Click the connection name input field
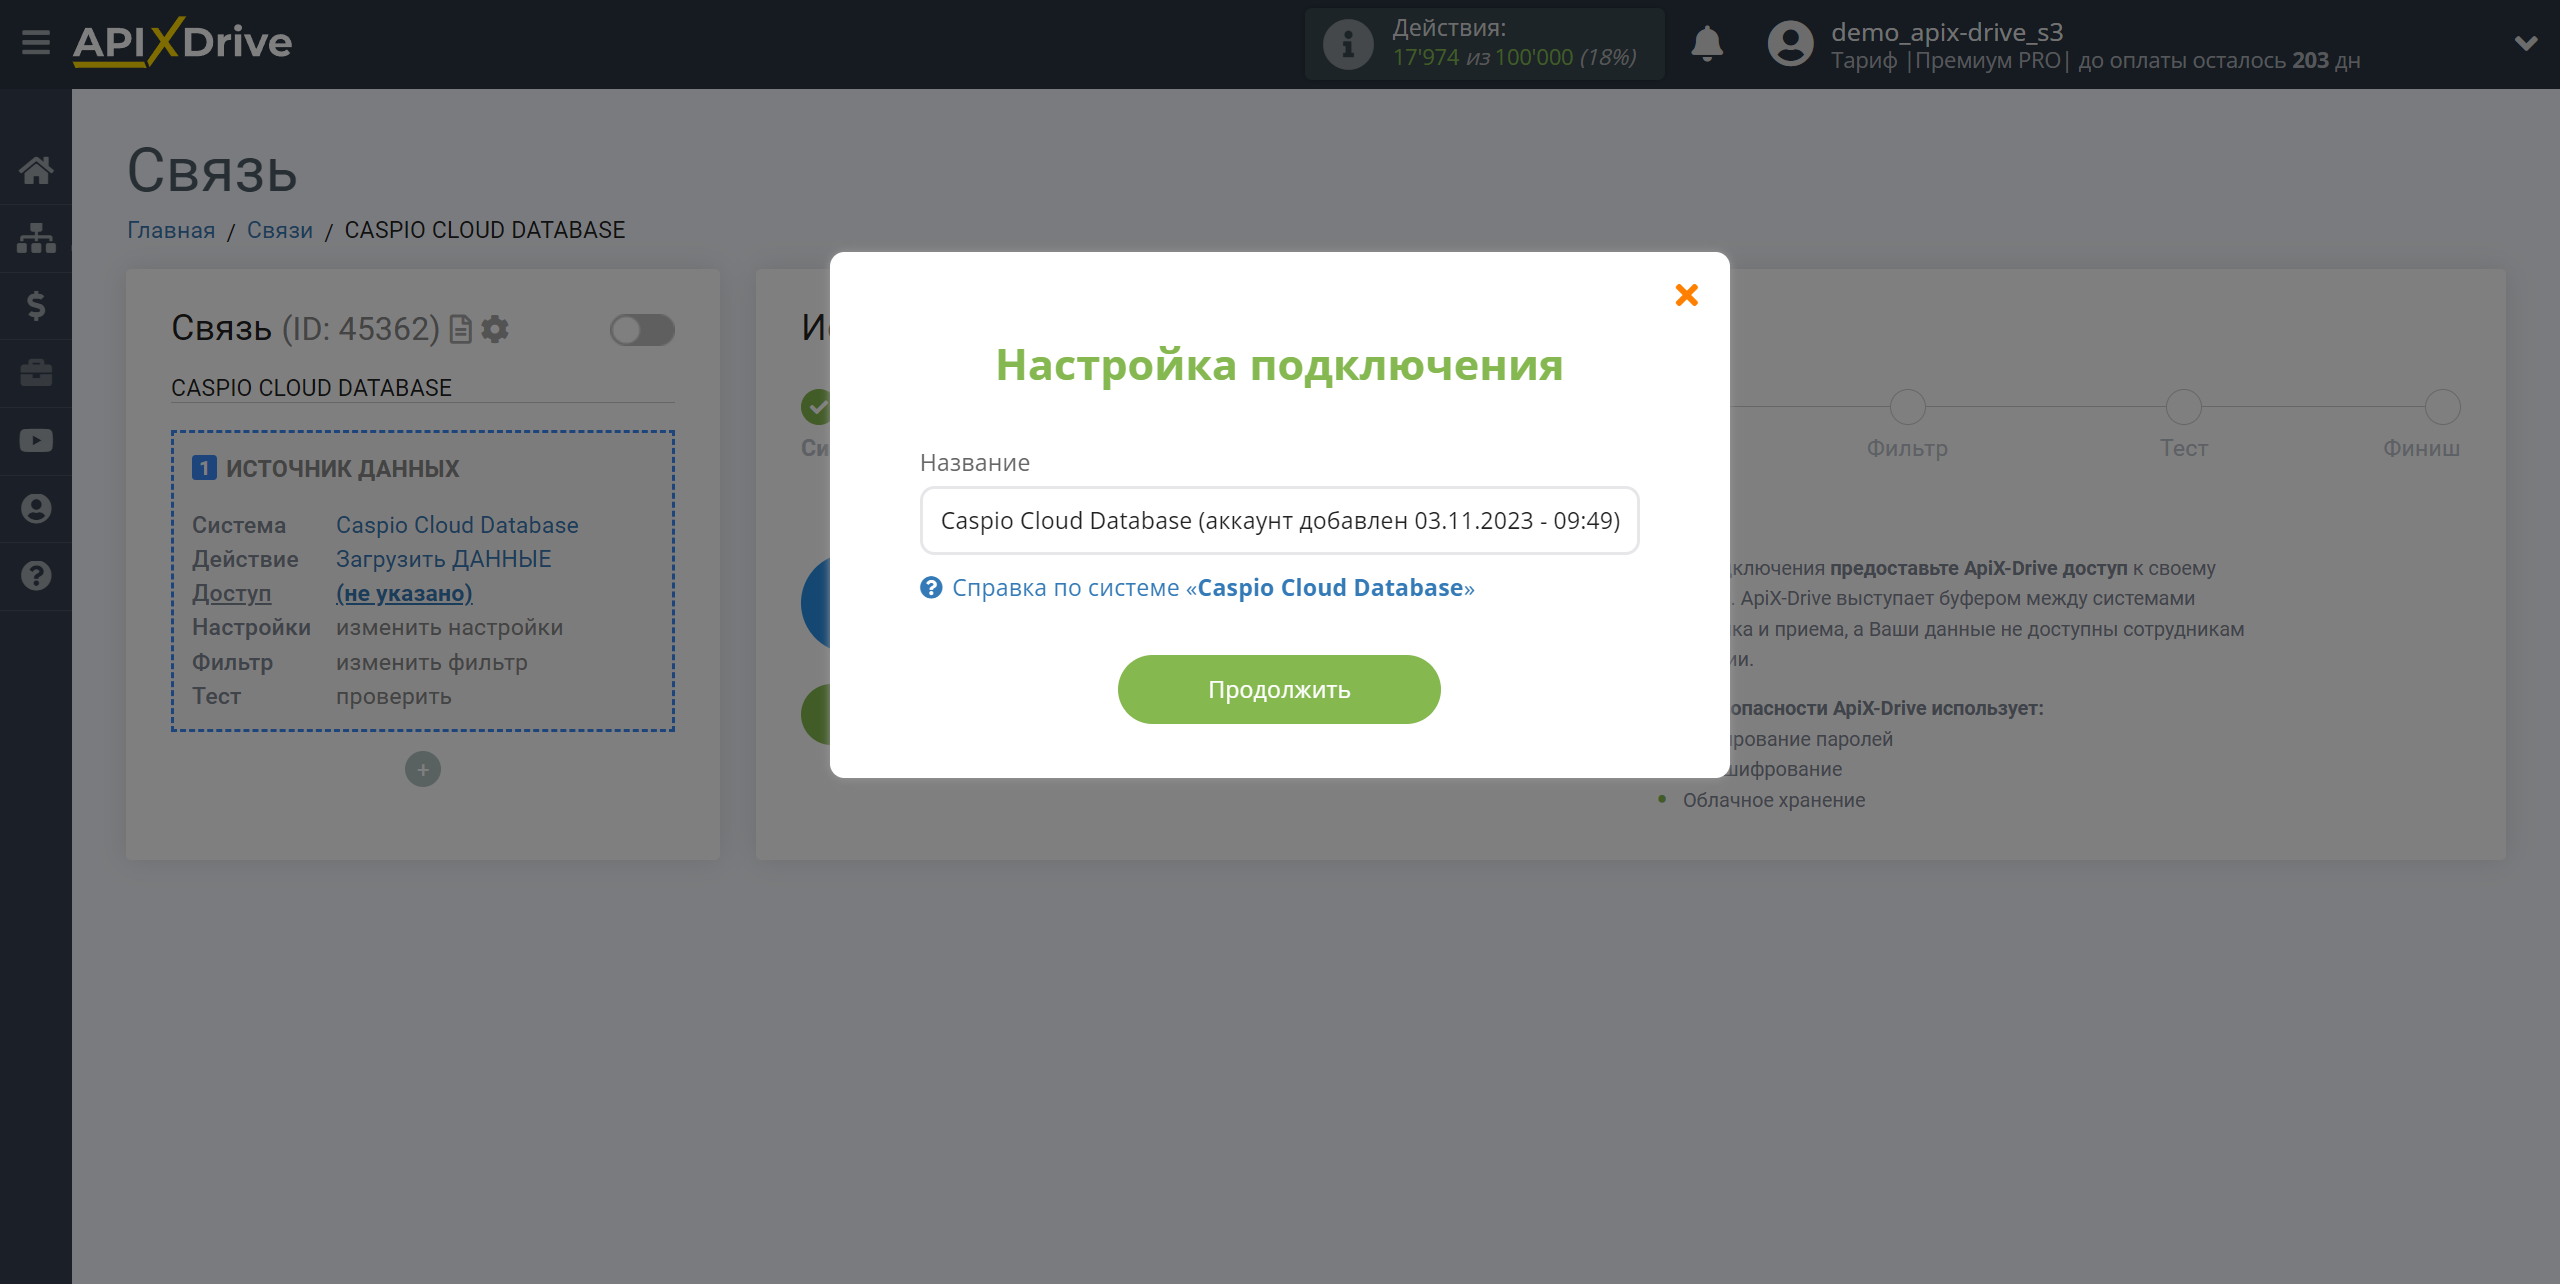This screenshot has width=2560, height=1284. click(x=1279, y=521)
